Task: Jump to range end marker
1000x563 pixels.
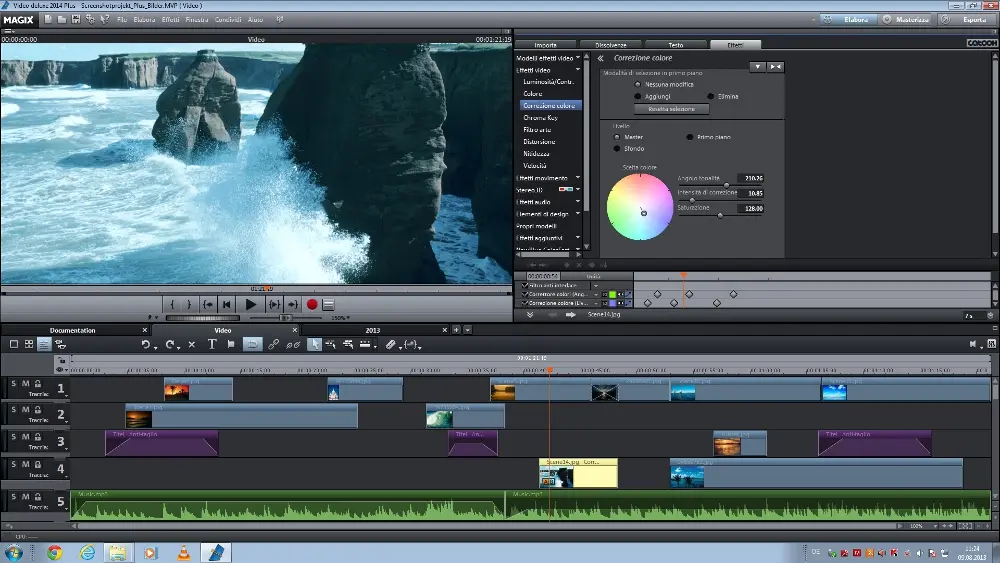Action: (293, 305)
